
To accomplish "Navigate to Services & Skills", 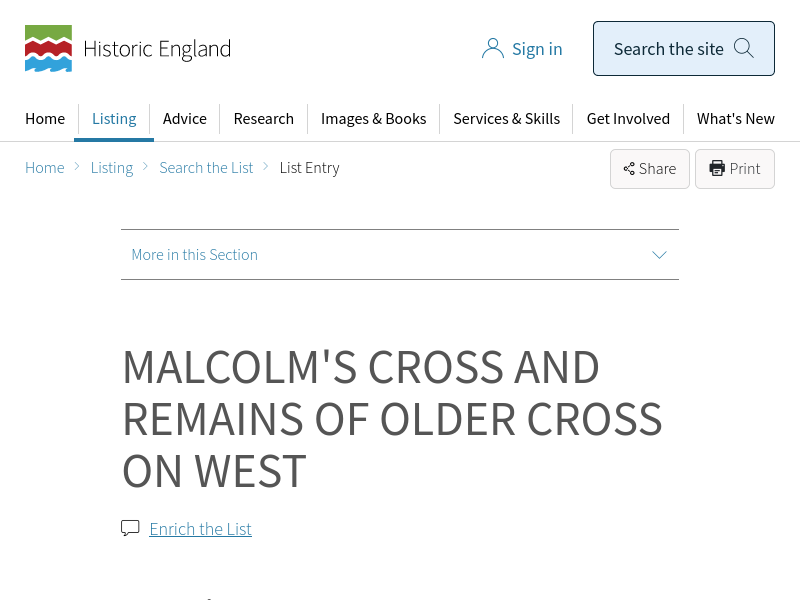I will (506, 119).
